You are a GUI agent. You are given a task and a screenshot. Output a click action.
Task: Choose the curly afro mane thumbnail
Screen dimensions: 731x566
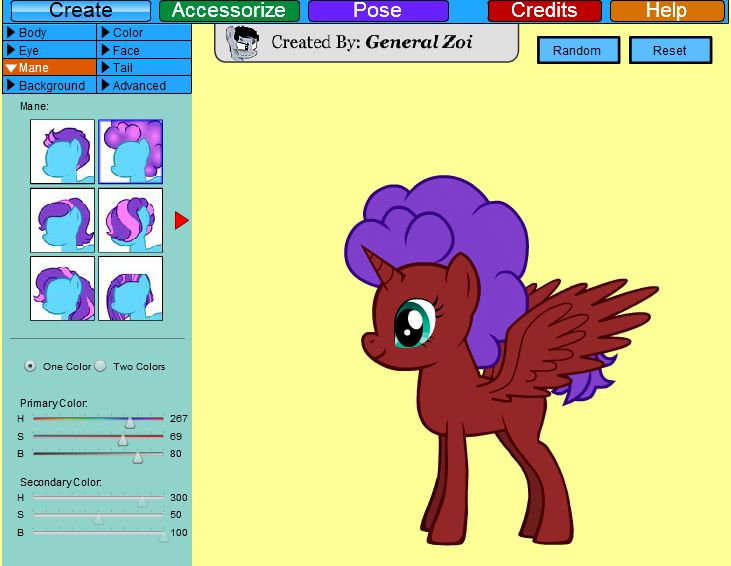coord(131,152)
